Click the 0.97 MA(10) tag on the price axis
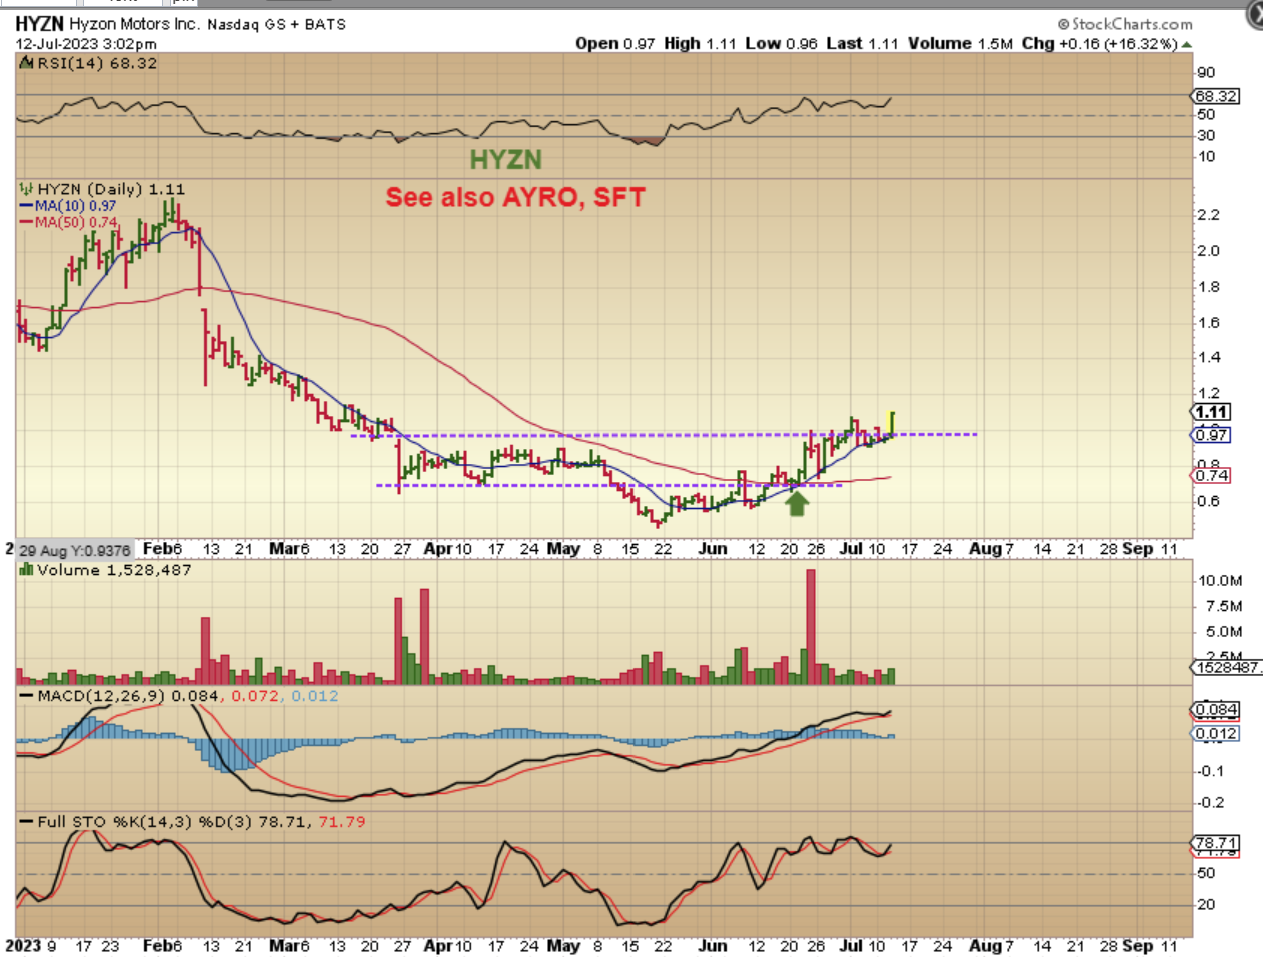Screen dimensions: 1263x957 click(1211, 435)
